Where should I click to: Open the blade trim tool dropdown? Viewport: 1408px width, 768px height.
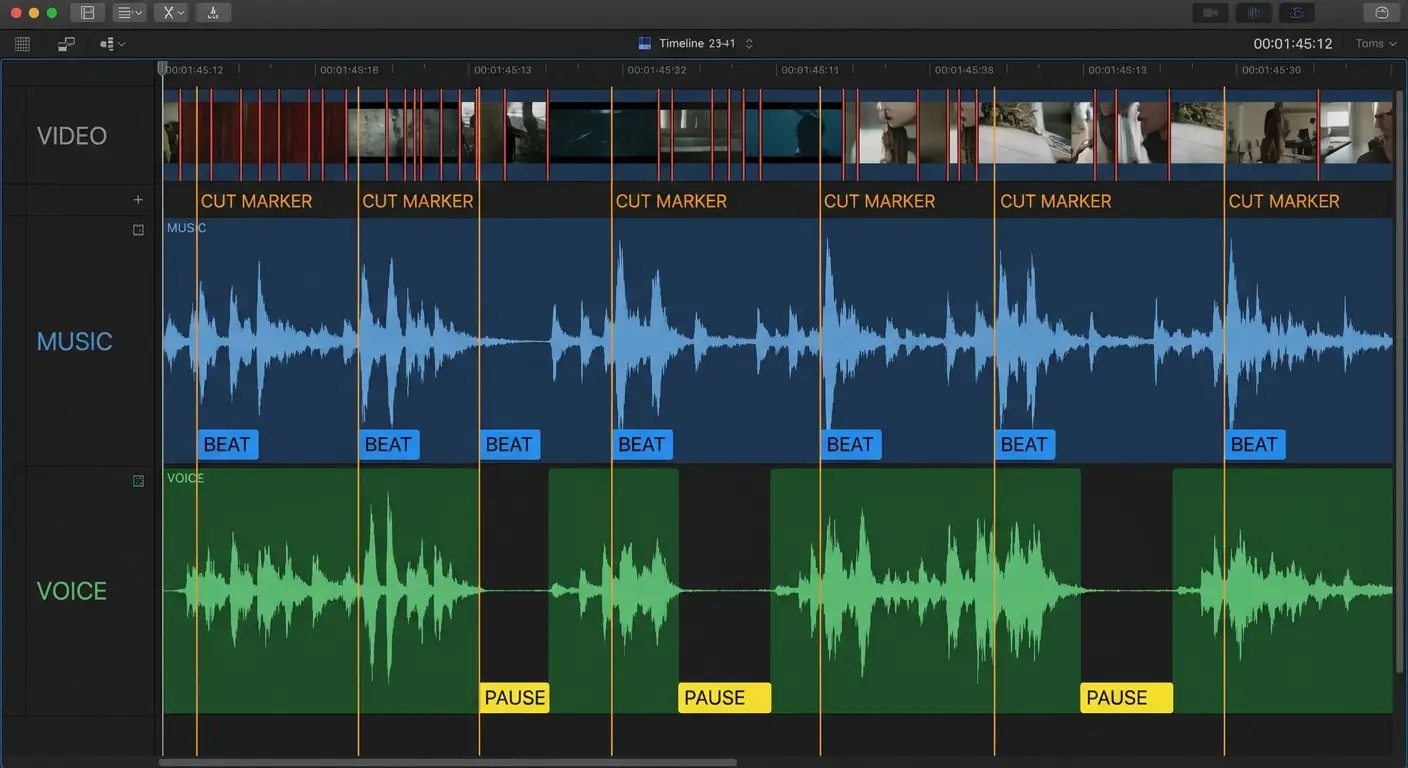click(173, 13)
